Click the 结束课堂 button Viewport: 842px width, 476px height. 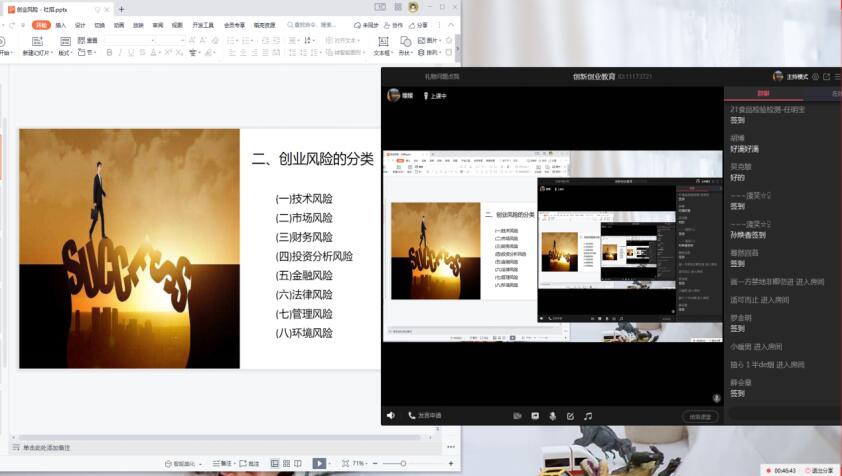pos(700,416)
